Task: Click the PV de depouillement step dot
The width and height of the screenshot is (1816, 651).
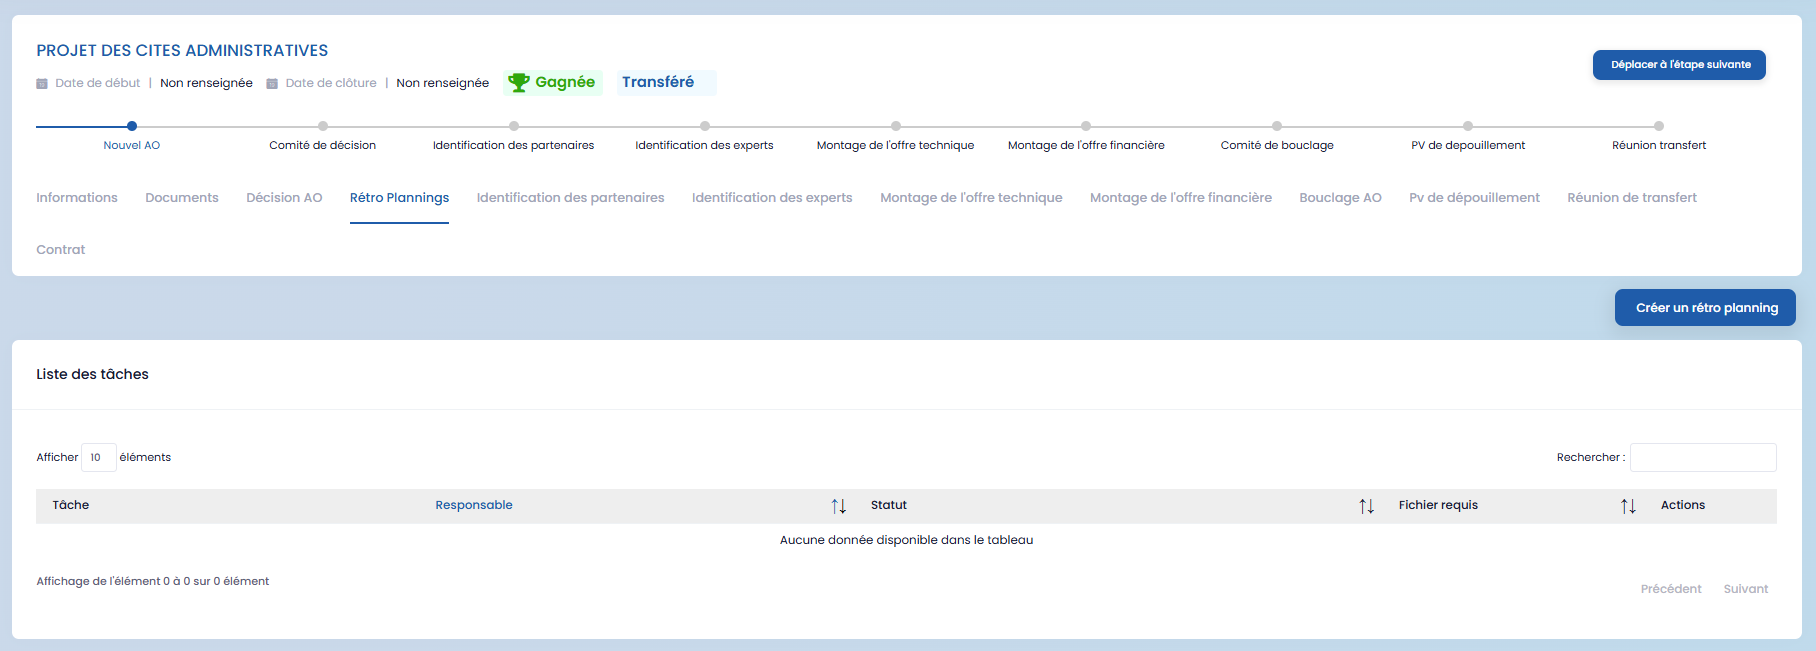Action: pos(1468,126)
